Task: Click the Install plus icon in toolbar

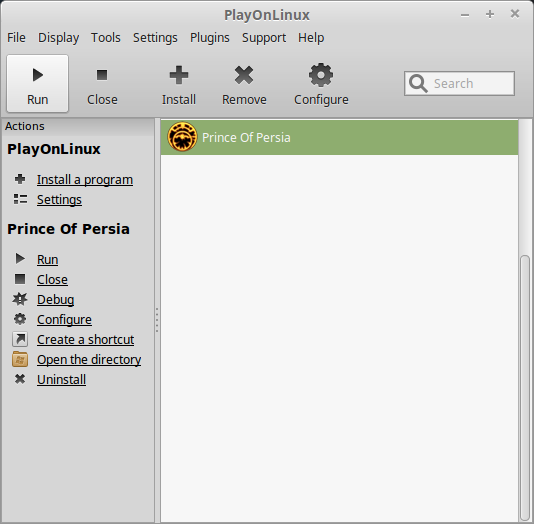Action: click(179, 75)
